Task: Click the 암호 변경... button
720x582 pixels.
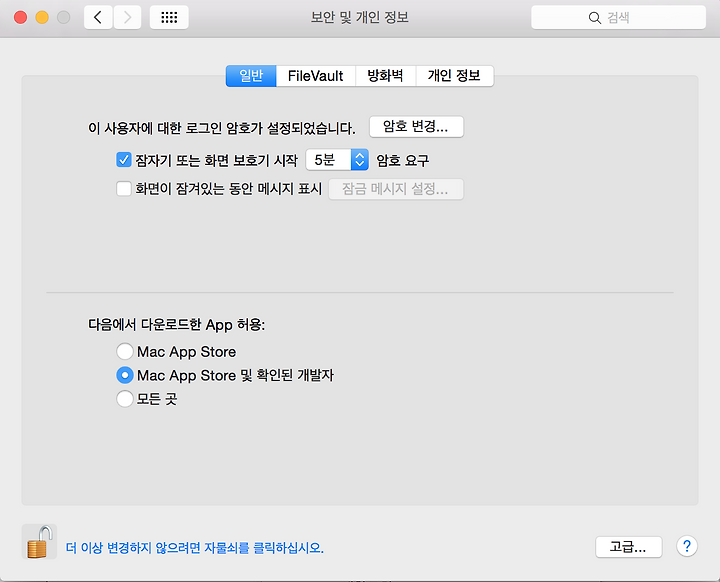Action: point(416,126)
